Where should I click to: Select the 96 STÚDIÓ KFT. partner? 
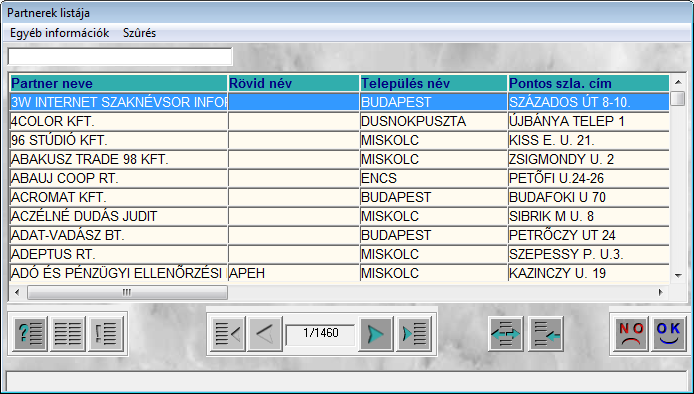coord(118,140)
